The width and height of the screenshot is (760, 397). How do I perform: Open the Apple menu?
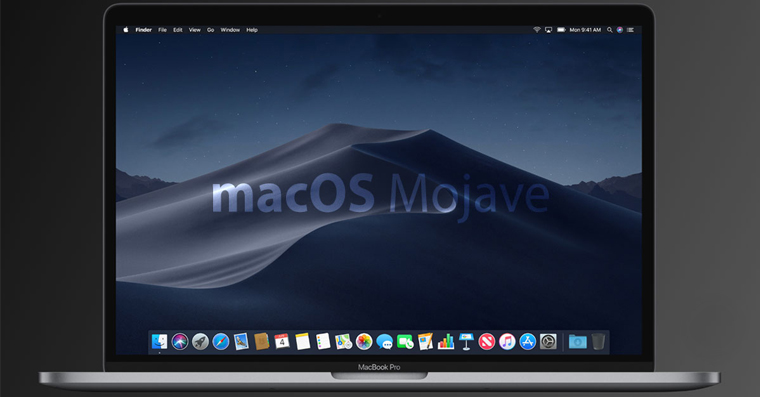coord(126,30)
